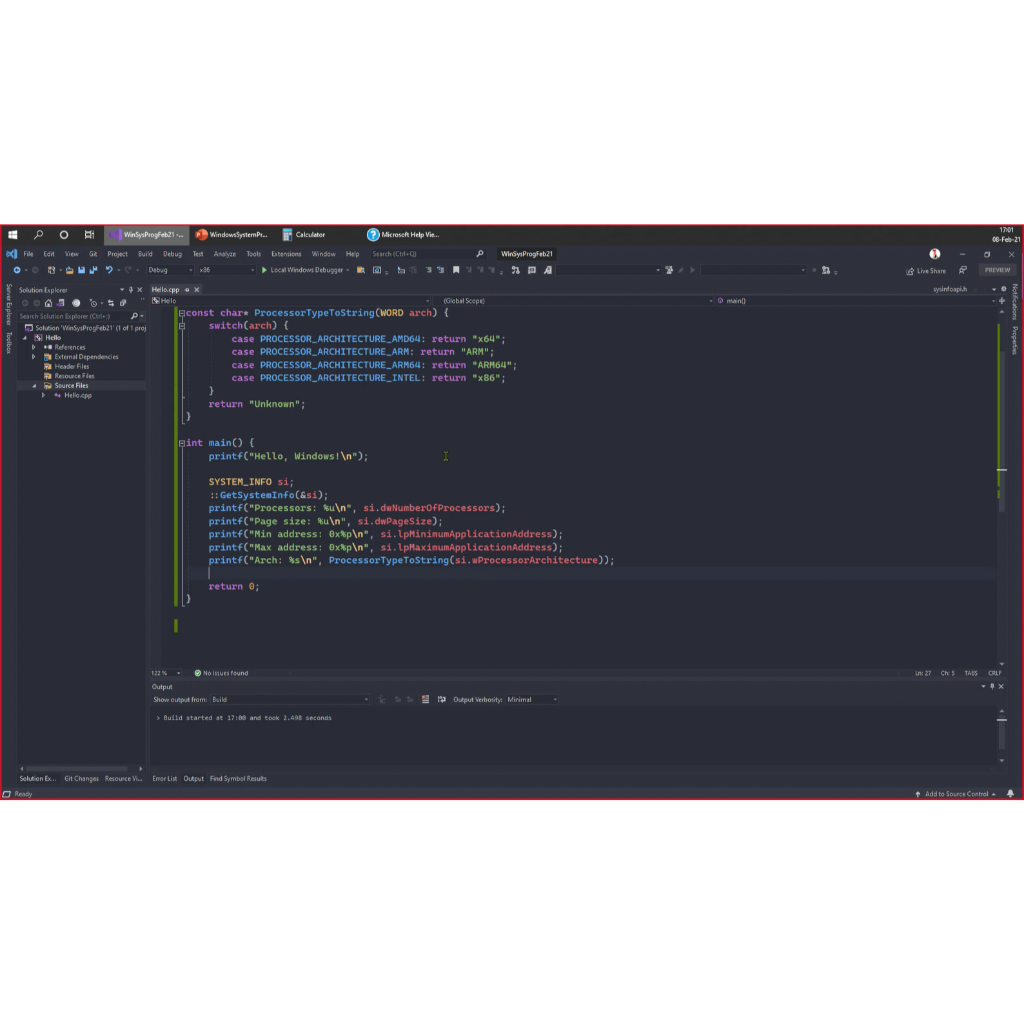Collapse the main function fold marker
This screenshot has height=1024, width=1024.
(x=182, y=443)
